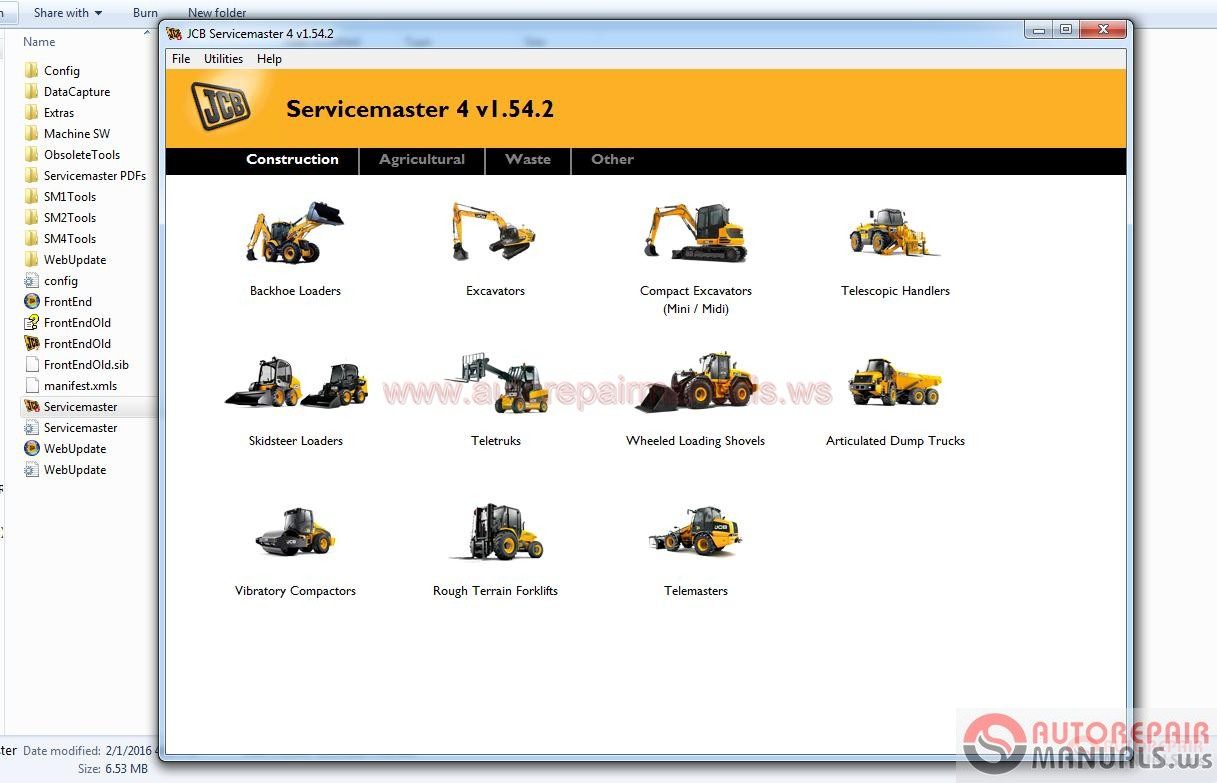The width and height of the screenshot is (1217, 783).
Task: Select the SM1Tools folder name
Action: pos(70,197)
